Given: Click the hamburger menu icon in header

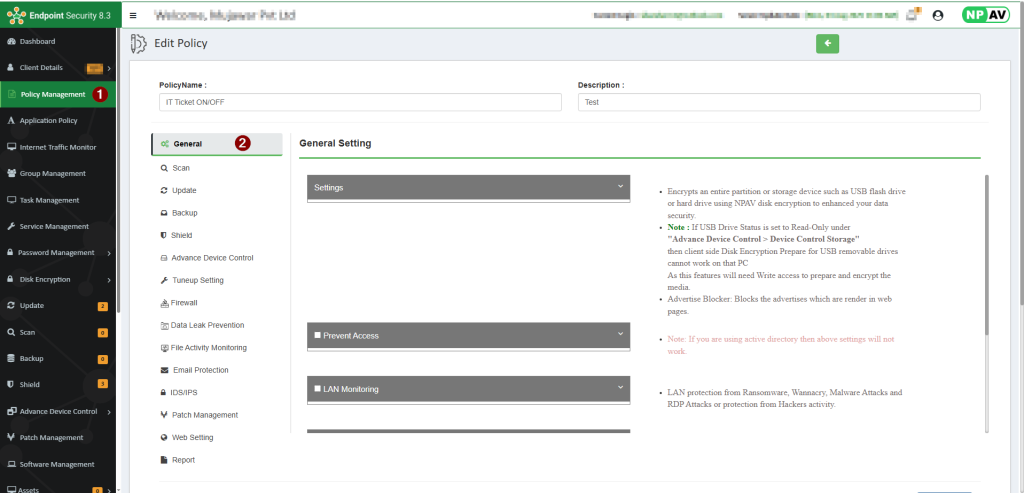Looking at the screenshot, I should coord(134,16).
